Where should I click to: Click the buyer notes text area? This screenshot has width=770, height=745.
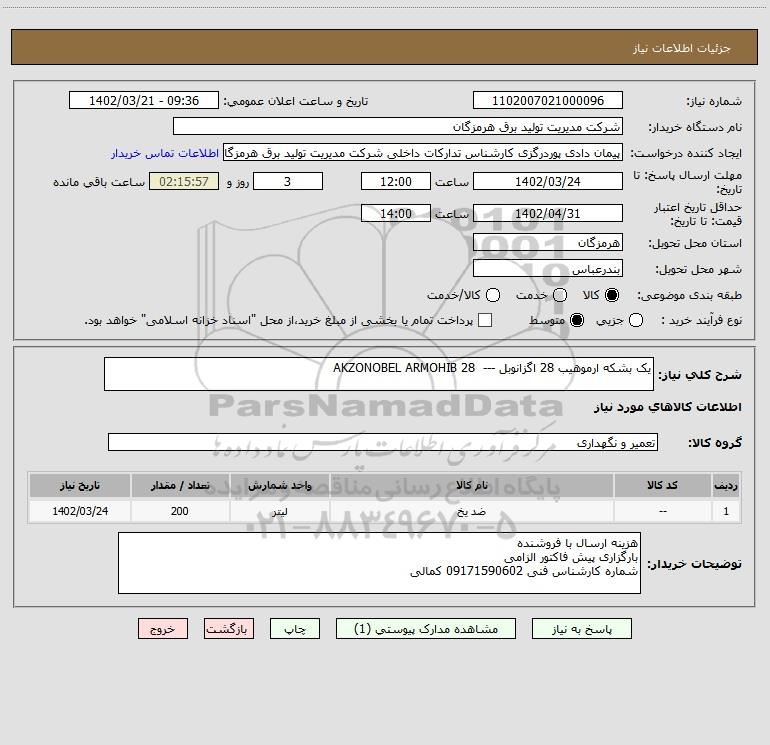click(x=379, y=563)
